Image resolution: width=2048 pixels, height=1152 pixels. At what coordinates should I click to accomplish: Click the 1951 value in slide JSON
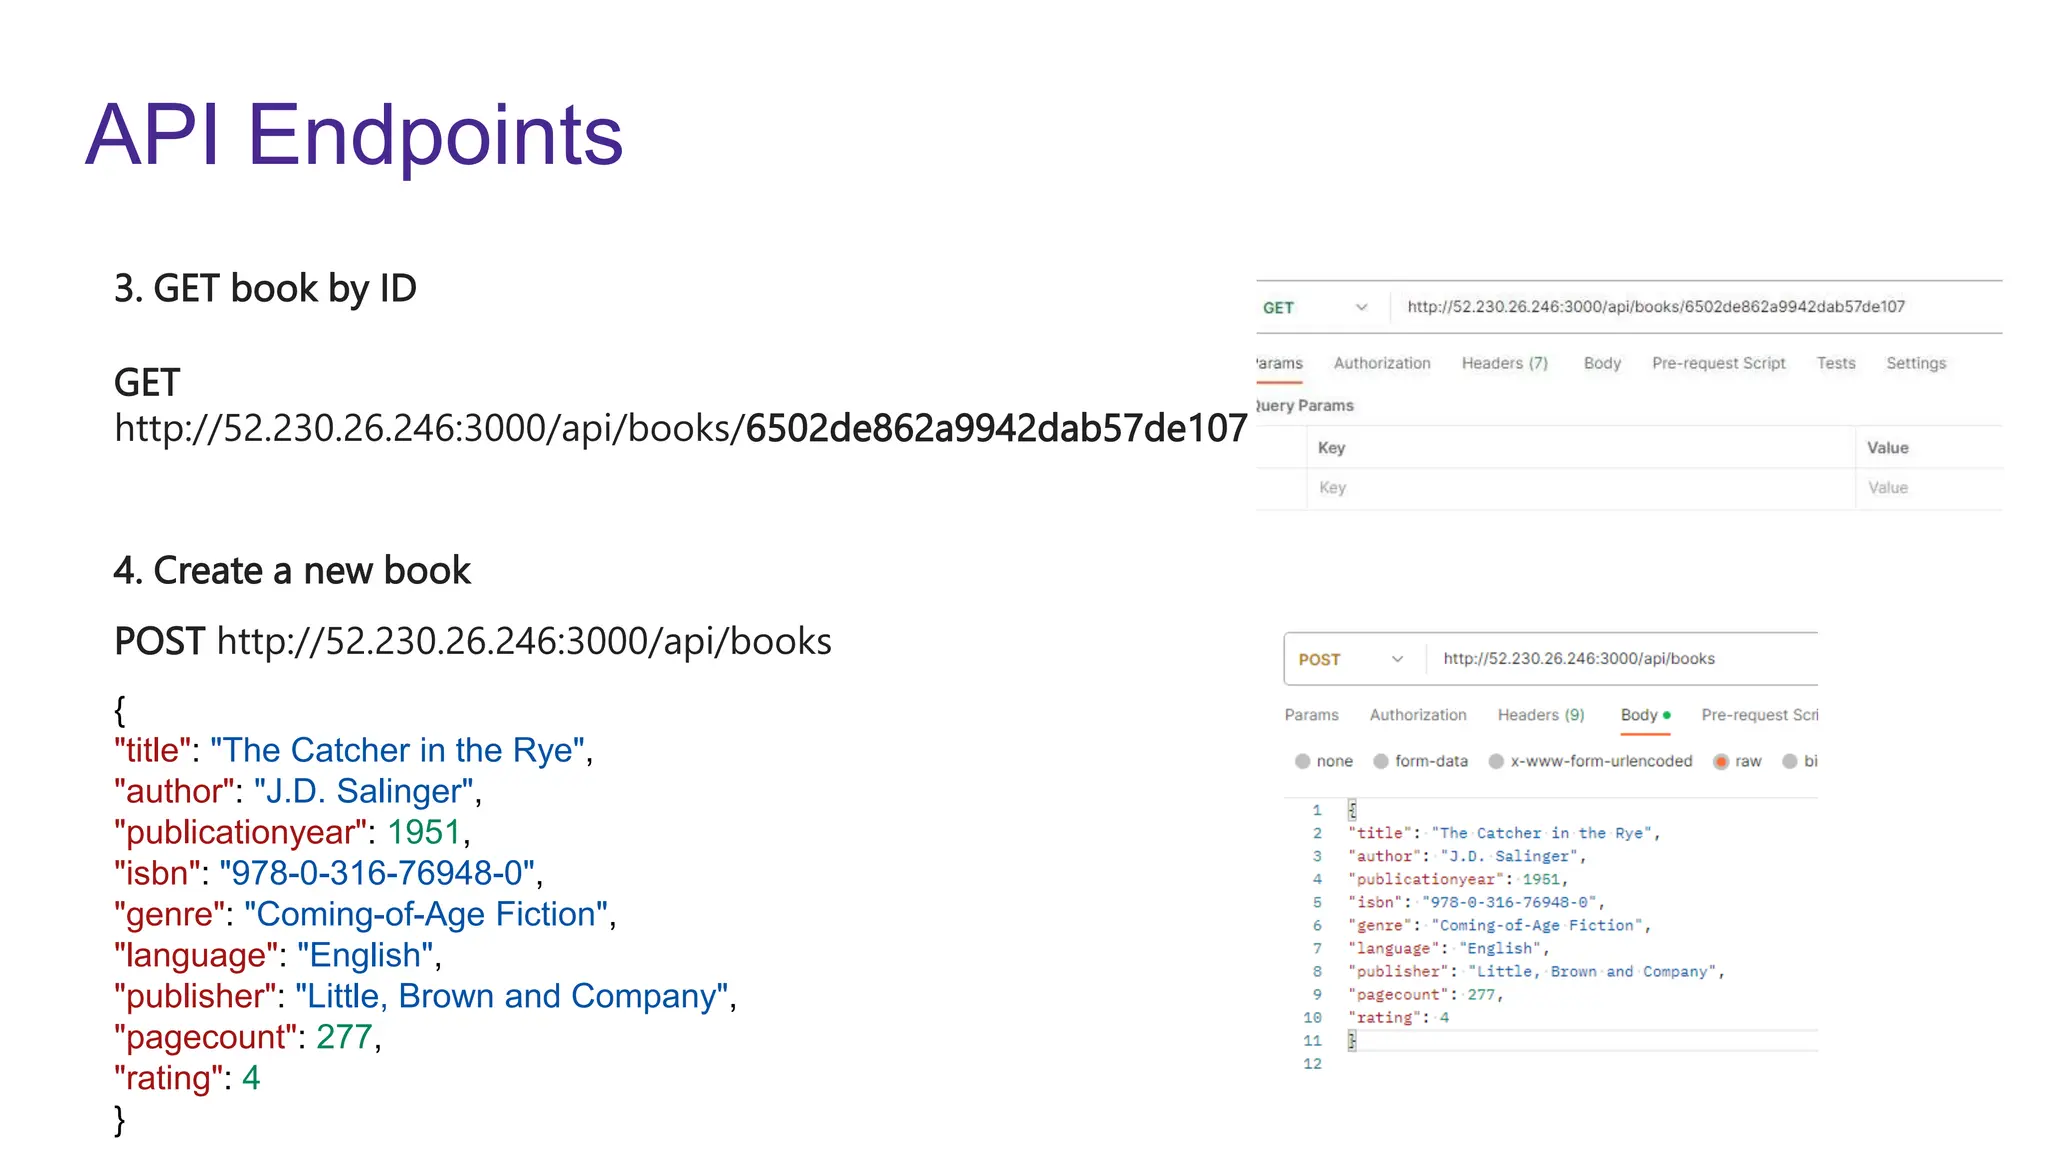point(424,832)
